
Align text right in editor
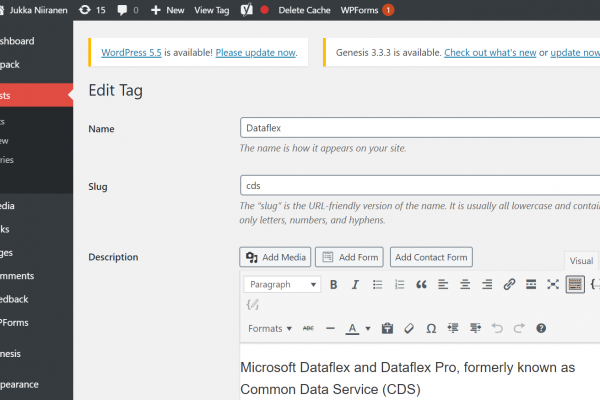click(487, 284)
